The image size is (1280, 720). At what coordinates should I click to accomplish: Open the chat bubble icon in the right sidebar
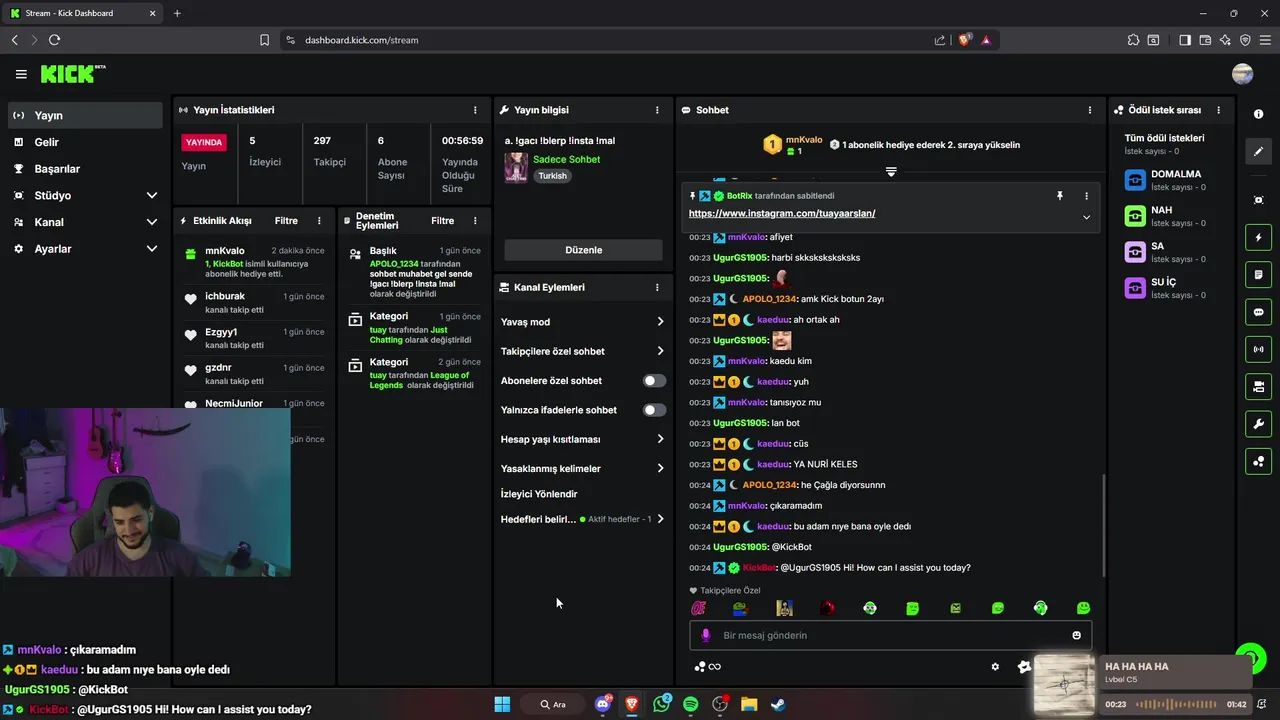(x=1258, y=312)
